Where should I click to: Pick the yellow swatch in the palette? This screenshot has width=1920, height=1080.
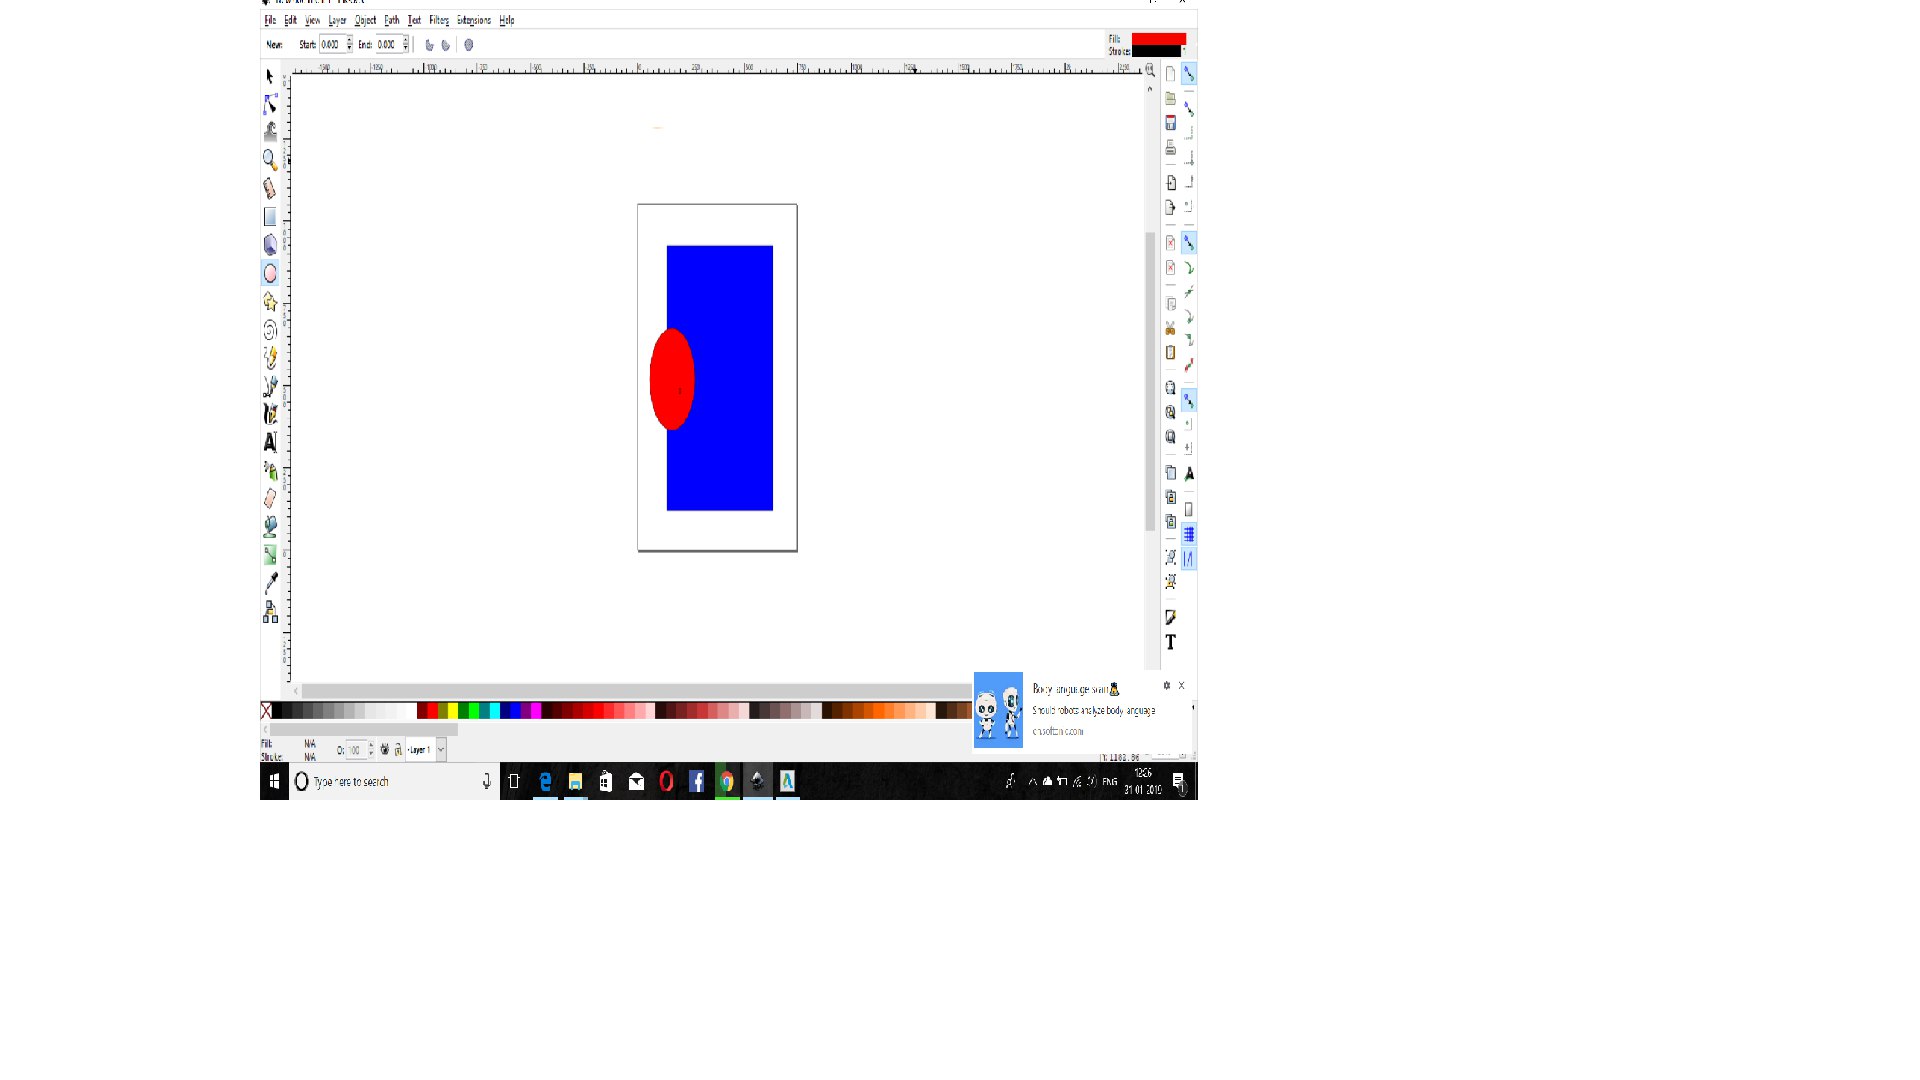[x=453, y=711]
